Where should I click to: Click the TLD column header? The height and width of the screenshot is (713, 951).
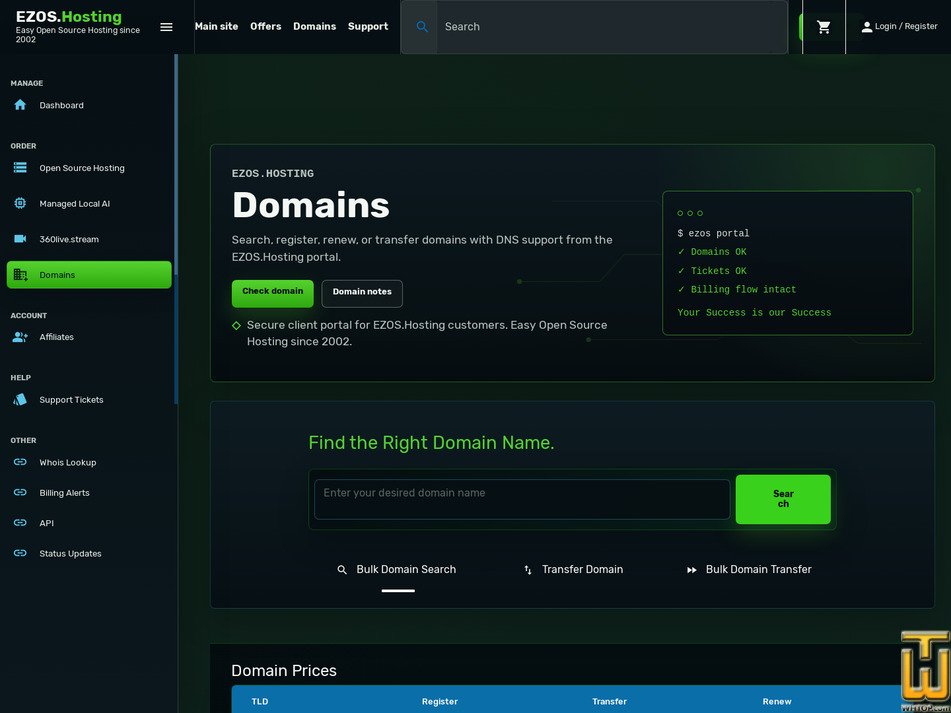[260, 701]
